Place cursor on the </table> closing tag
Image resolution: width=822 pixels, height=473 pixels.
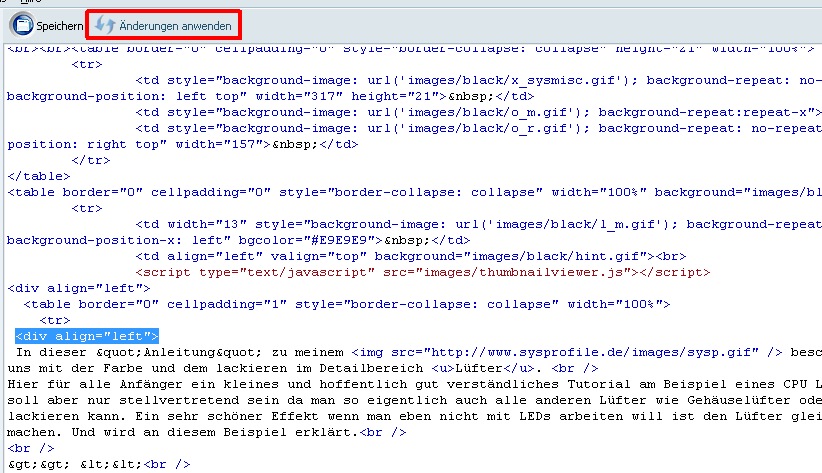39,176
